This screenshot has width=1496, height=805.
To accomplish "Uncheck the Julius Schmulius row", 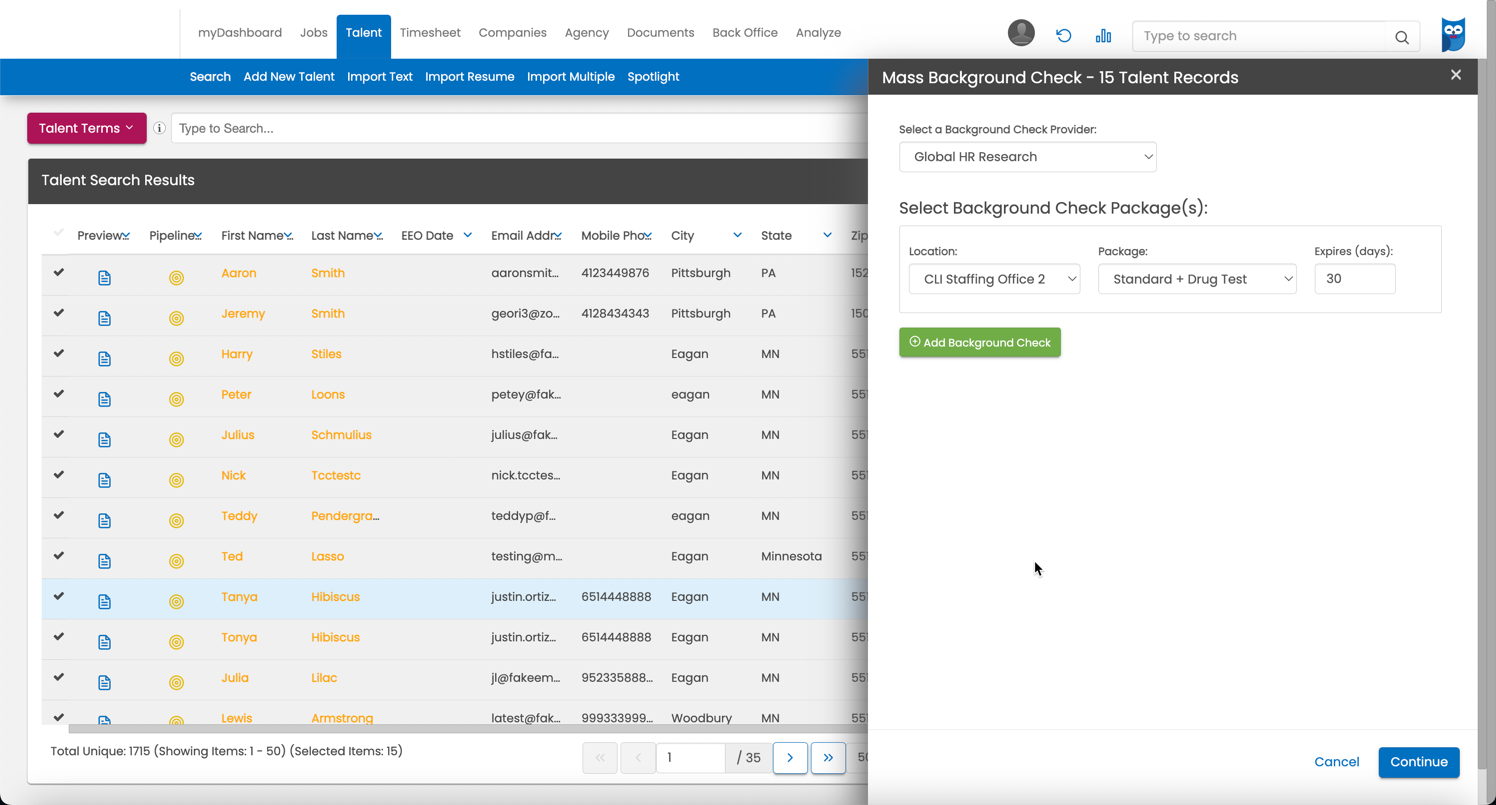I will [59, 434].
